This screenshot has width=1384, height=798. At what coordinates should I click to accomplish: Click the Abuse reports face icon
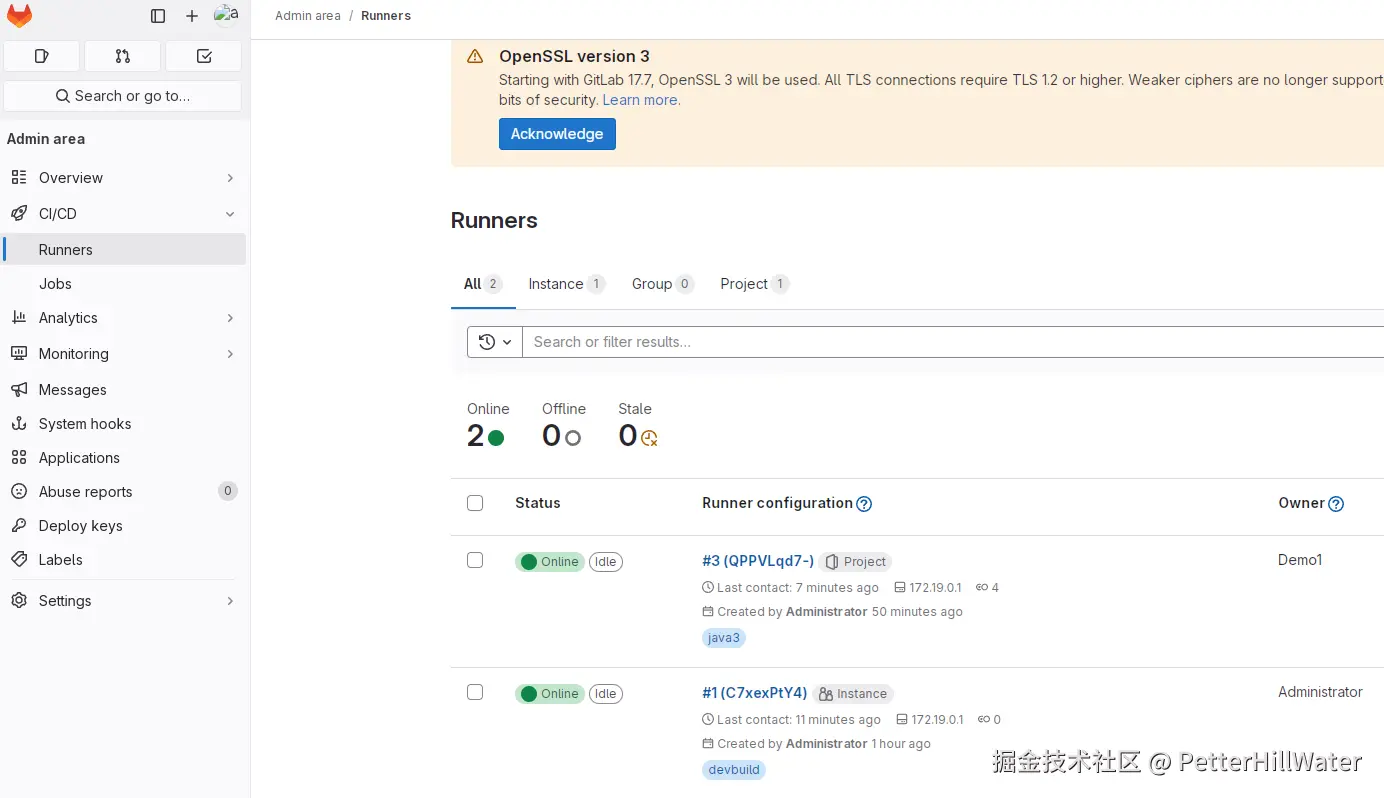(x=19, y=492)
